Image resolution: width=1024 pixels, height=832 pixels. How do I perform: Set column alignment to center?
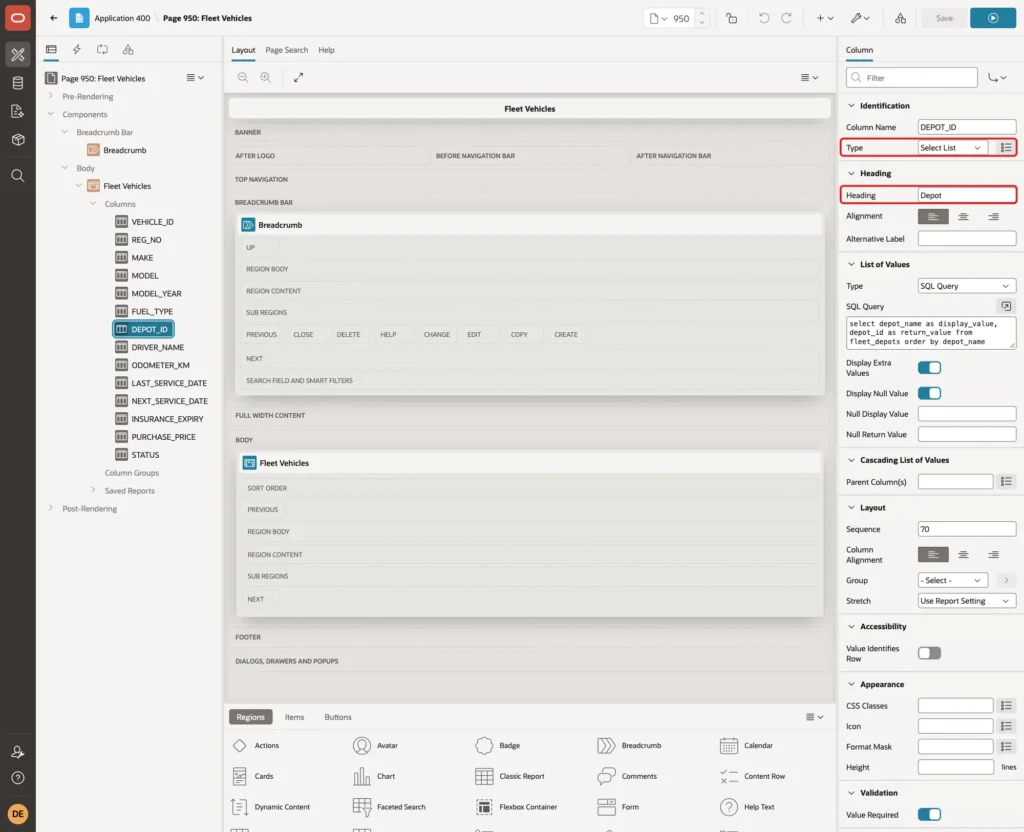(x=963, y=555)
